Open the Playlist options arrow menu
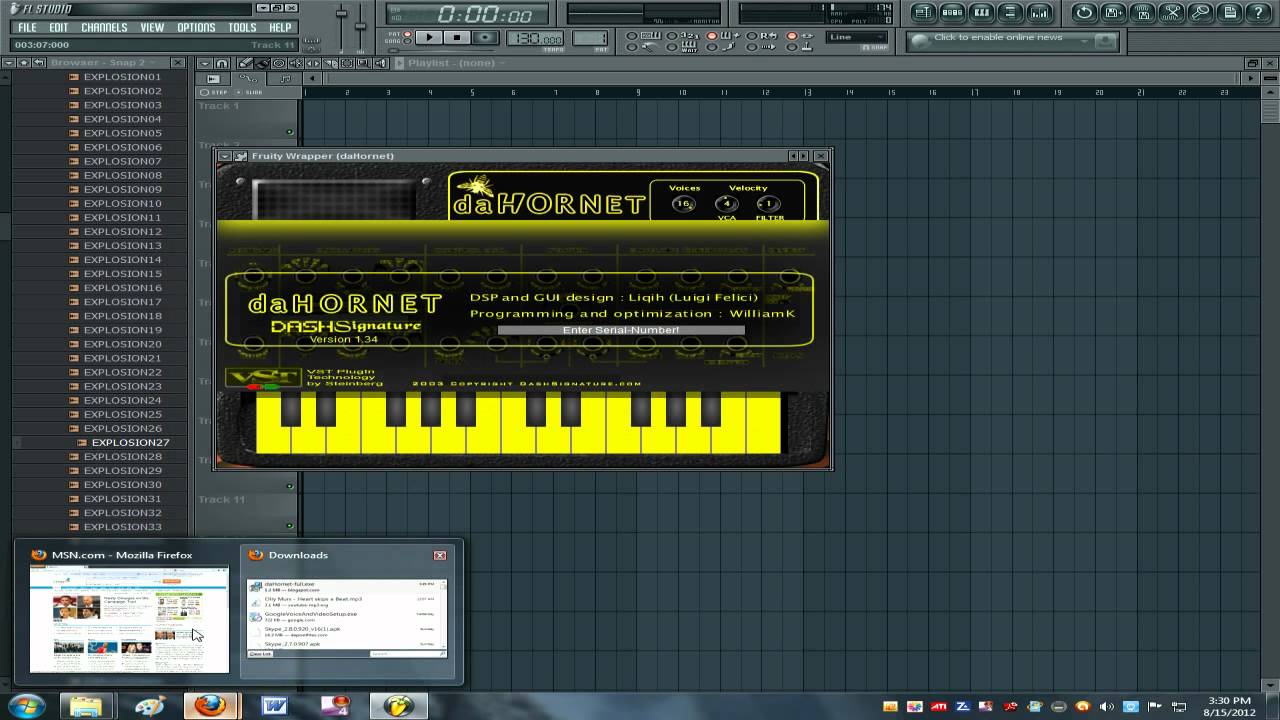The image size is (1280, 720). (x=205, y=63)
